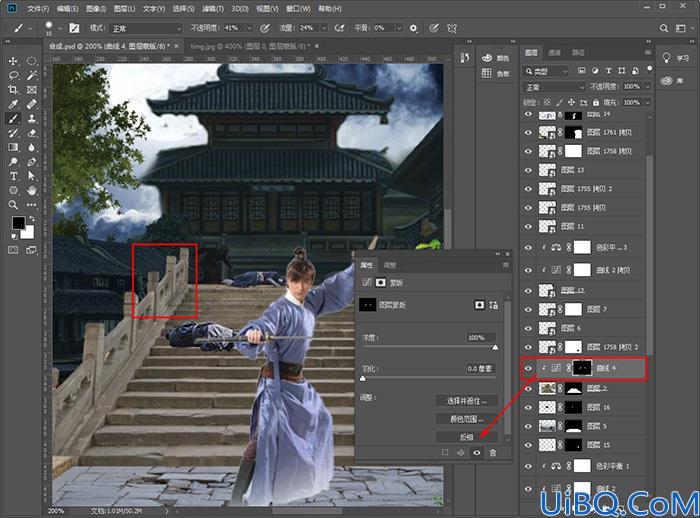
Task: Select the Eraser tool
Action: [x=31, y=133]
